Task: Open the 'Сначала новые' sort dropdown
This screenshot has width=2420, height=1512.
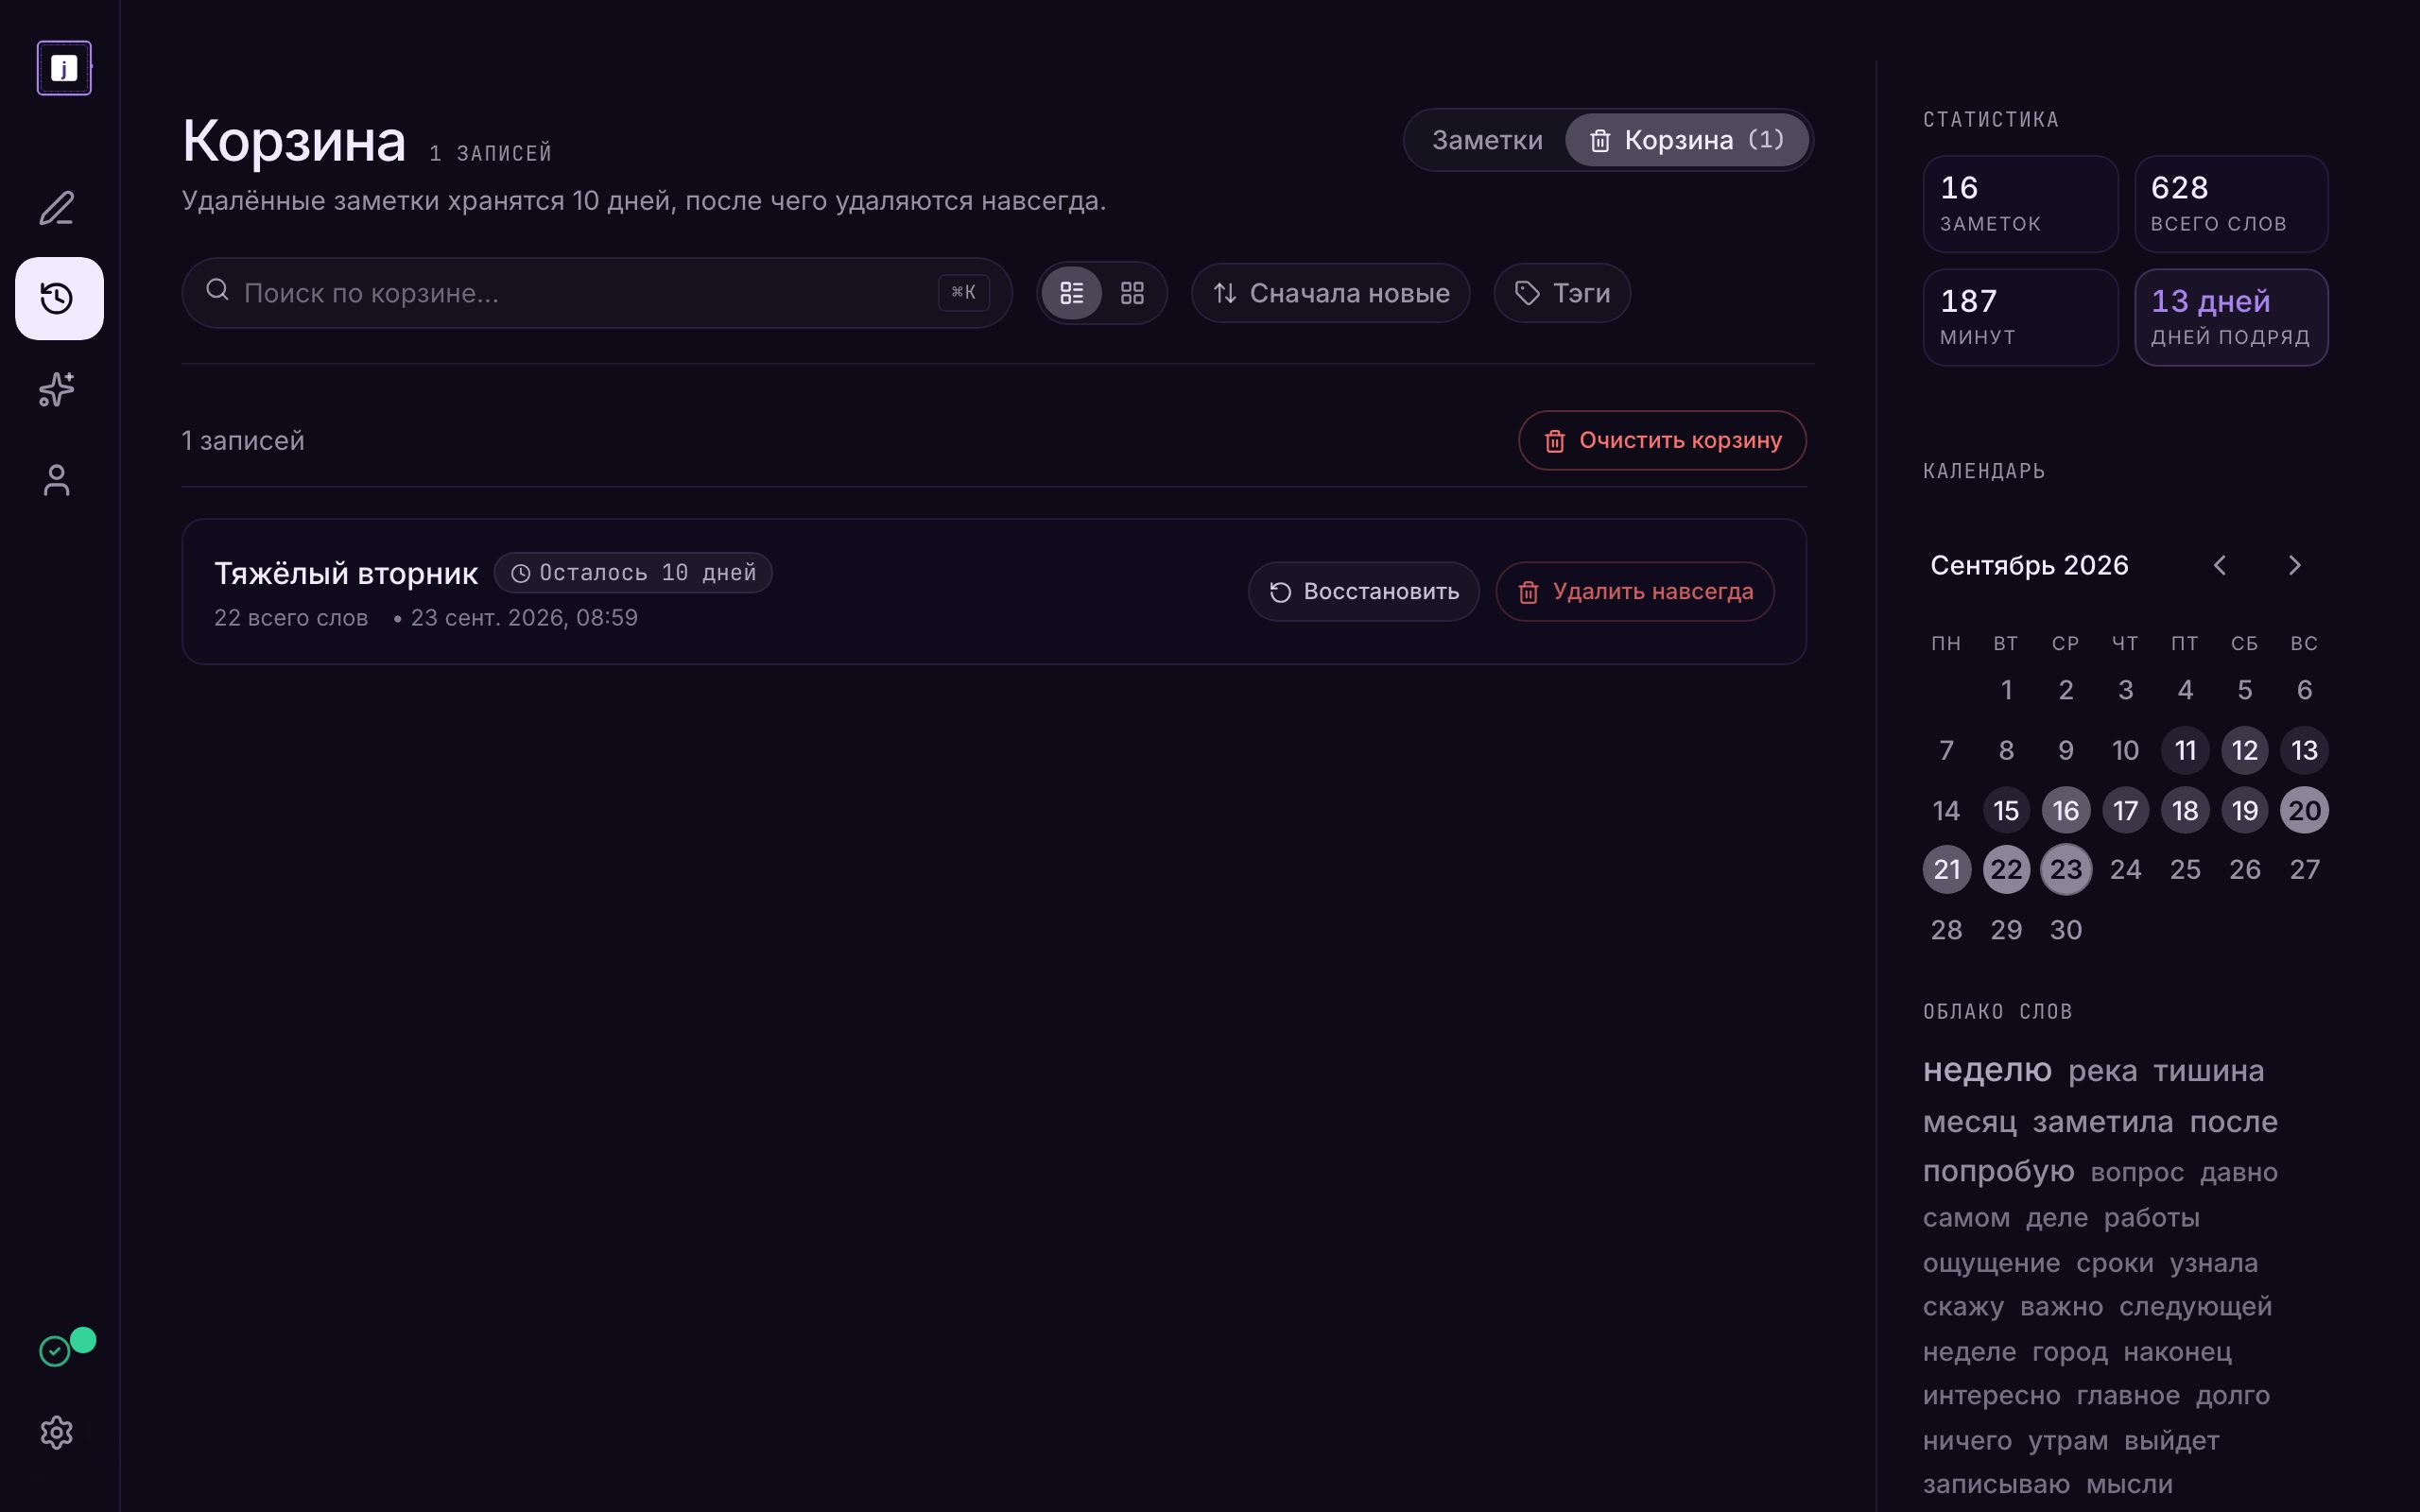Action: (x=1330, y=293)
